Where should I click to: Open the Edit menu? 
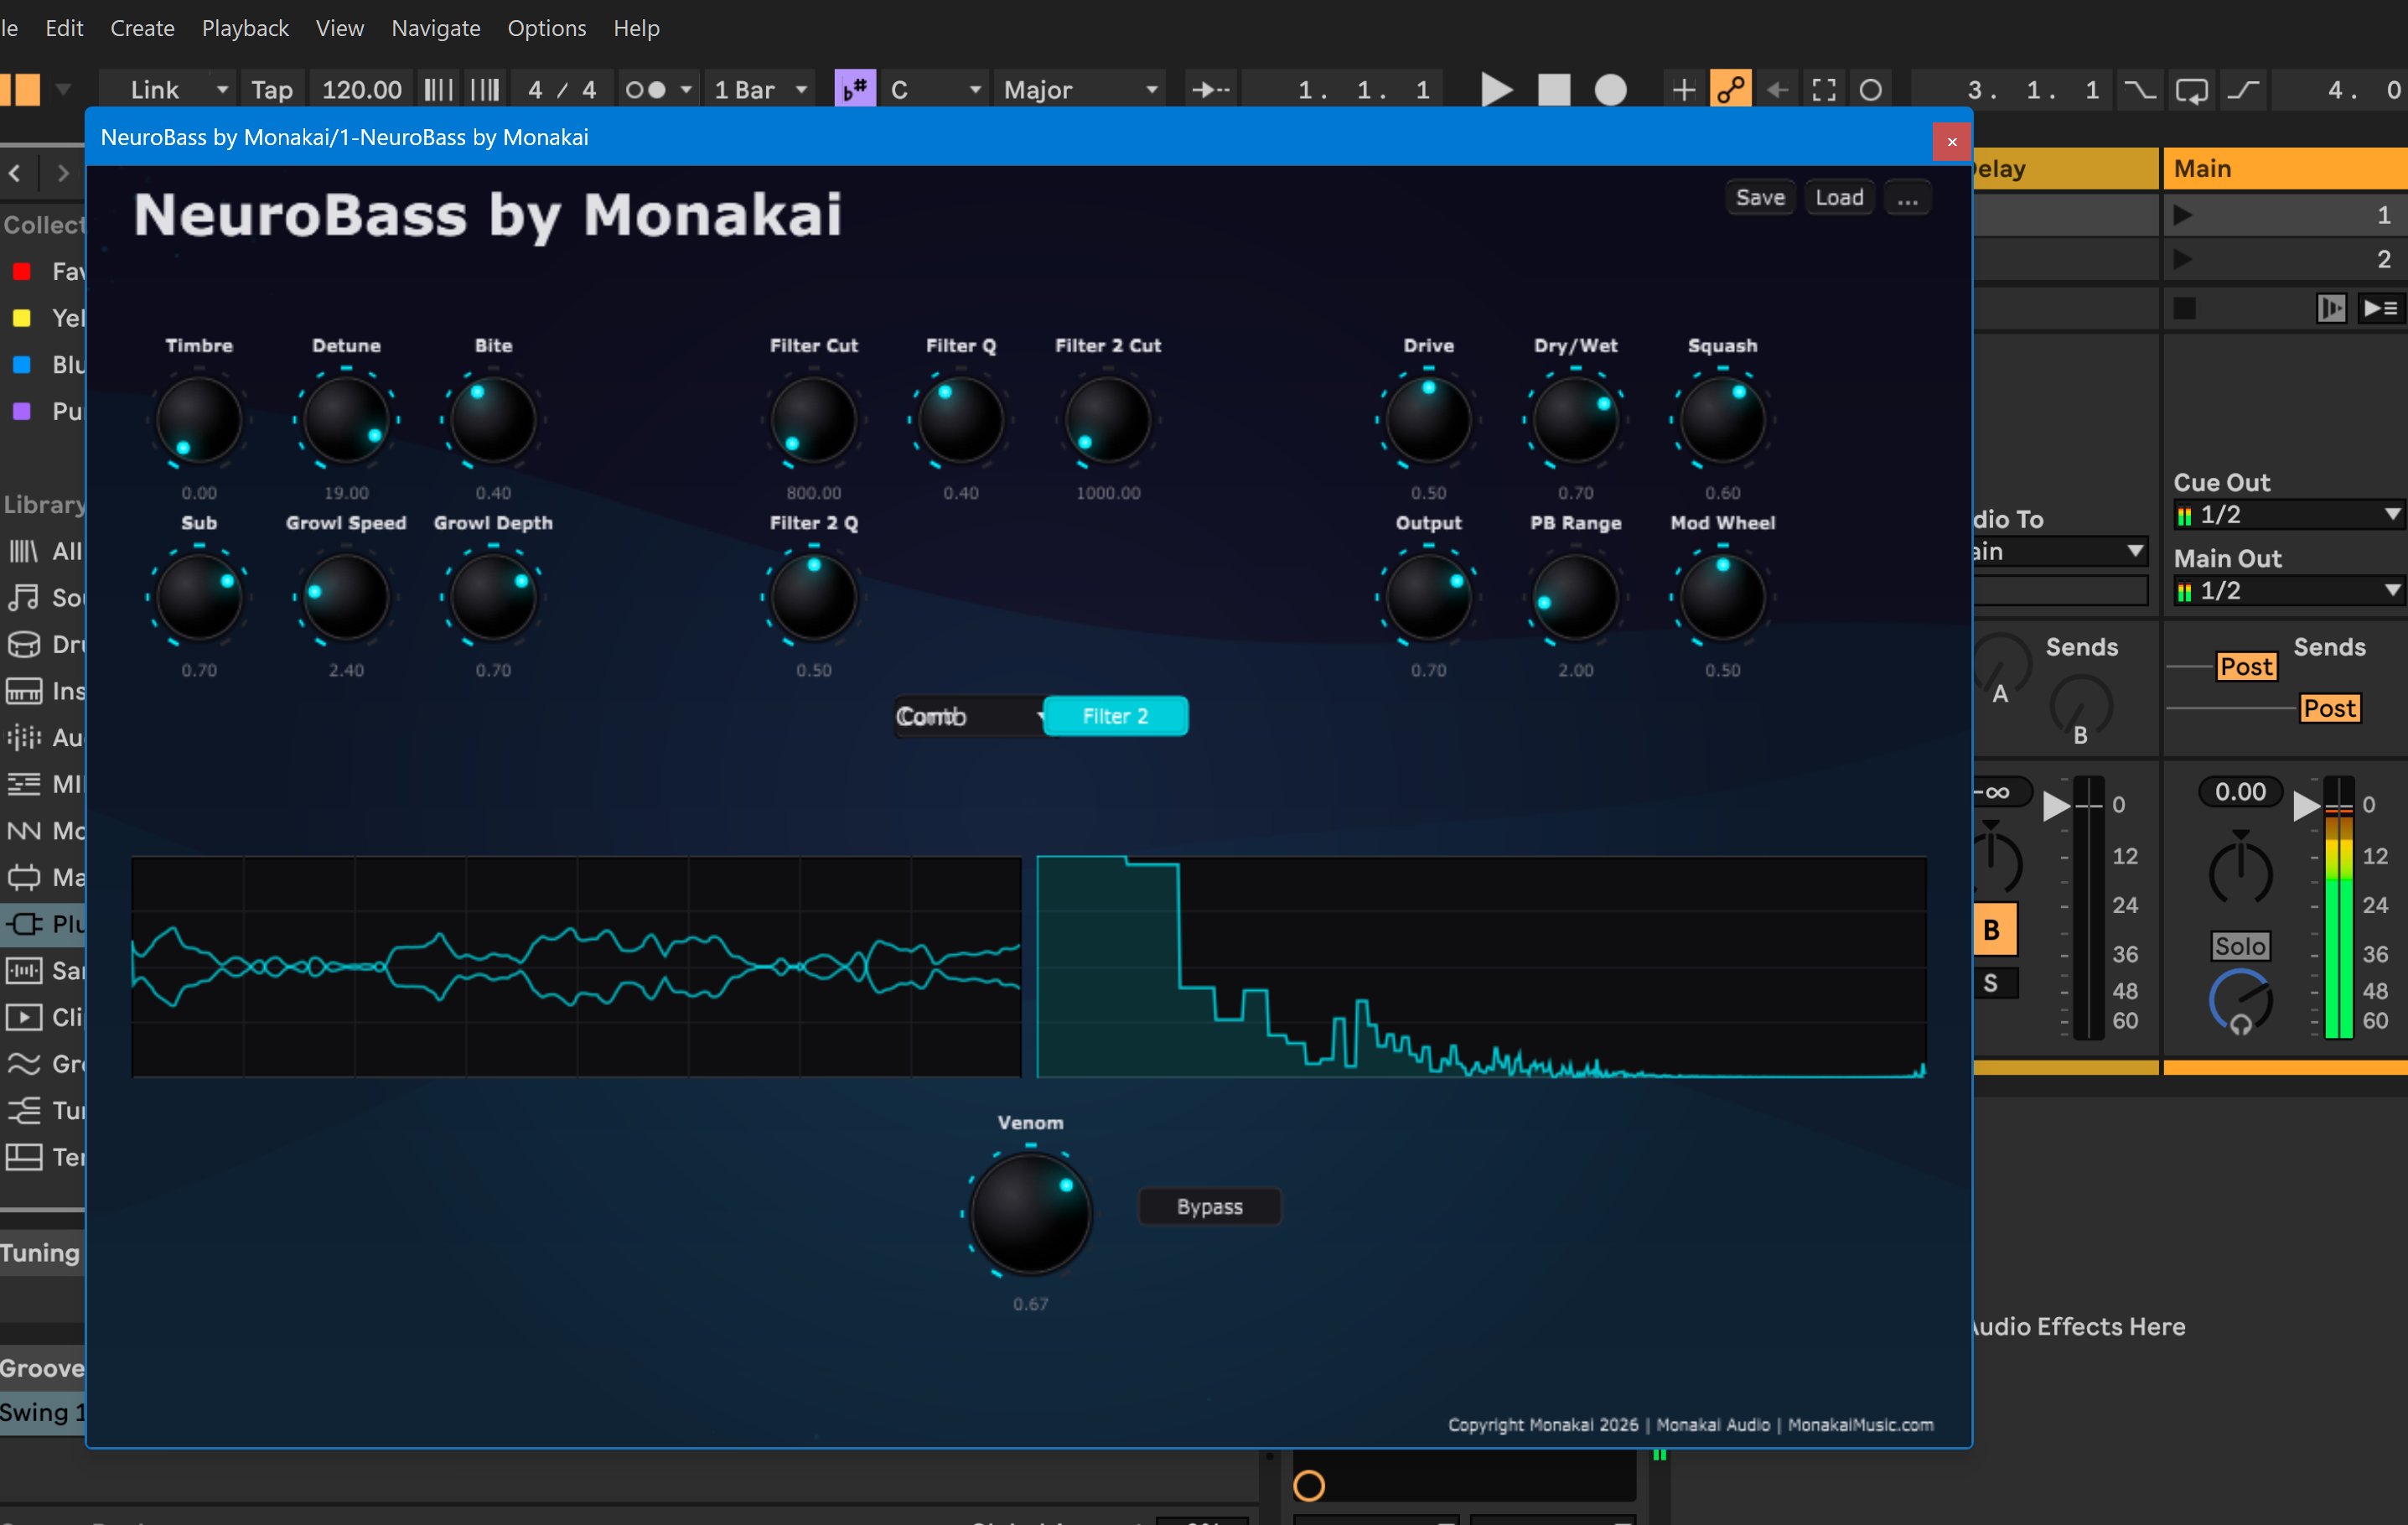coord(64,28)
